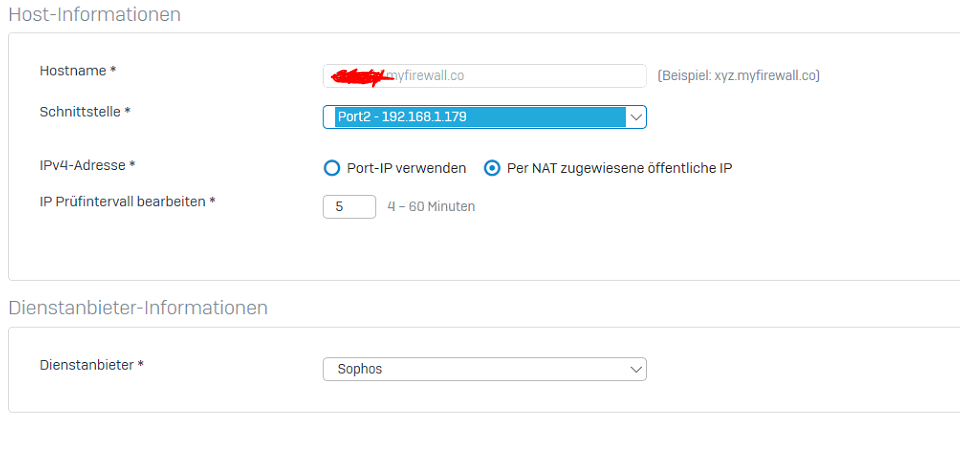
Task: Click the Hostname input field
Action: (520, 76)
